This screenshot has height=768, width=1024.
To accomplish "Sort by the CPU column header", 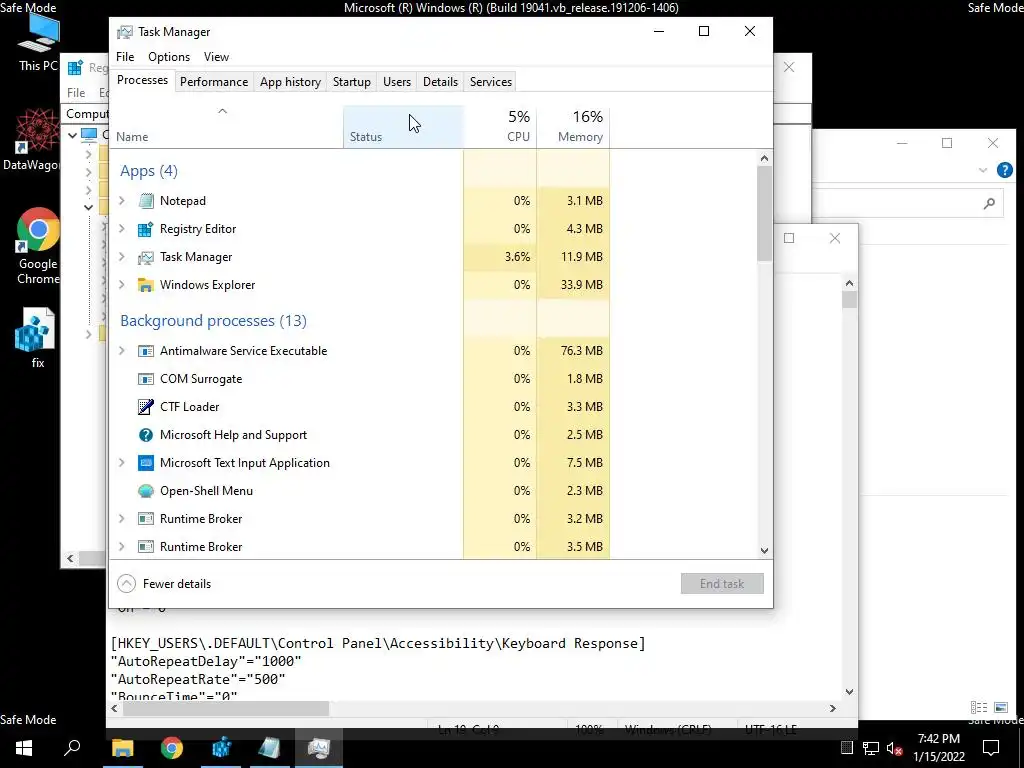I will point(500,127).
